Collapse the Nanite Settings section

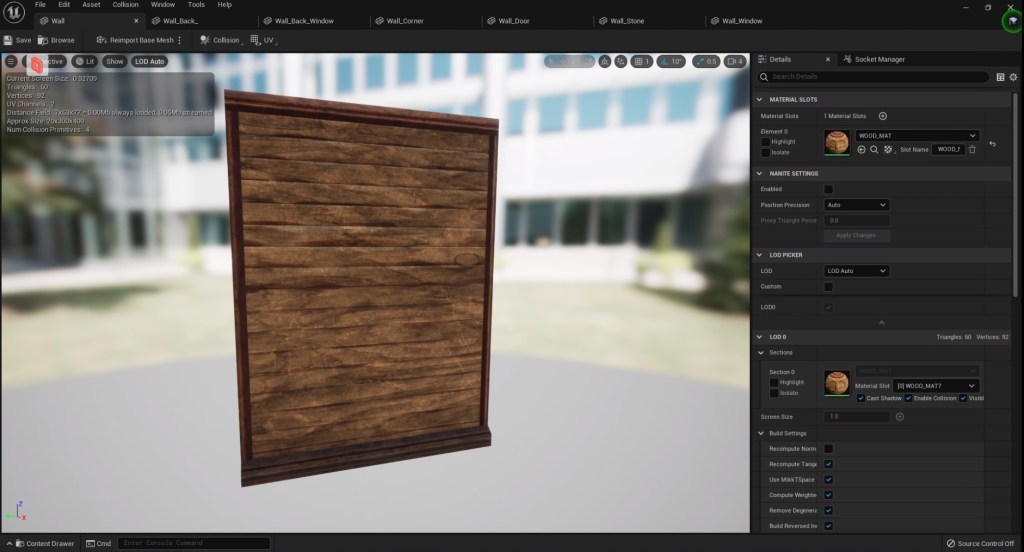click(x=760, y=173)
